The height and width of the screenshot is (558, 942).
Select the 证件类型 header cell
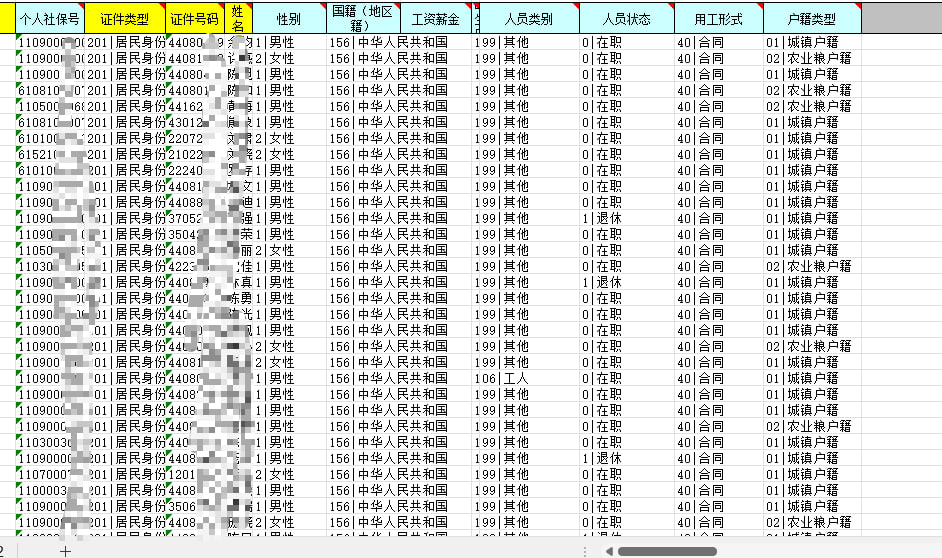coord(125,19)
